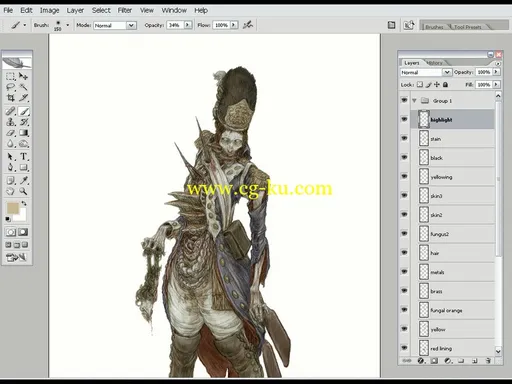This screenshot has height=384, width=512.
Task: Open Tool Presets tab in palette well
Action: pyautogui.click(x=468, y=27)
